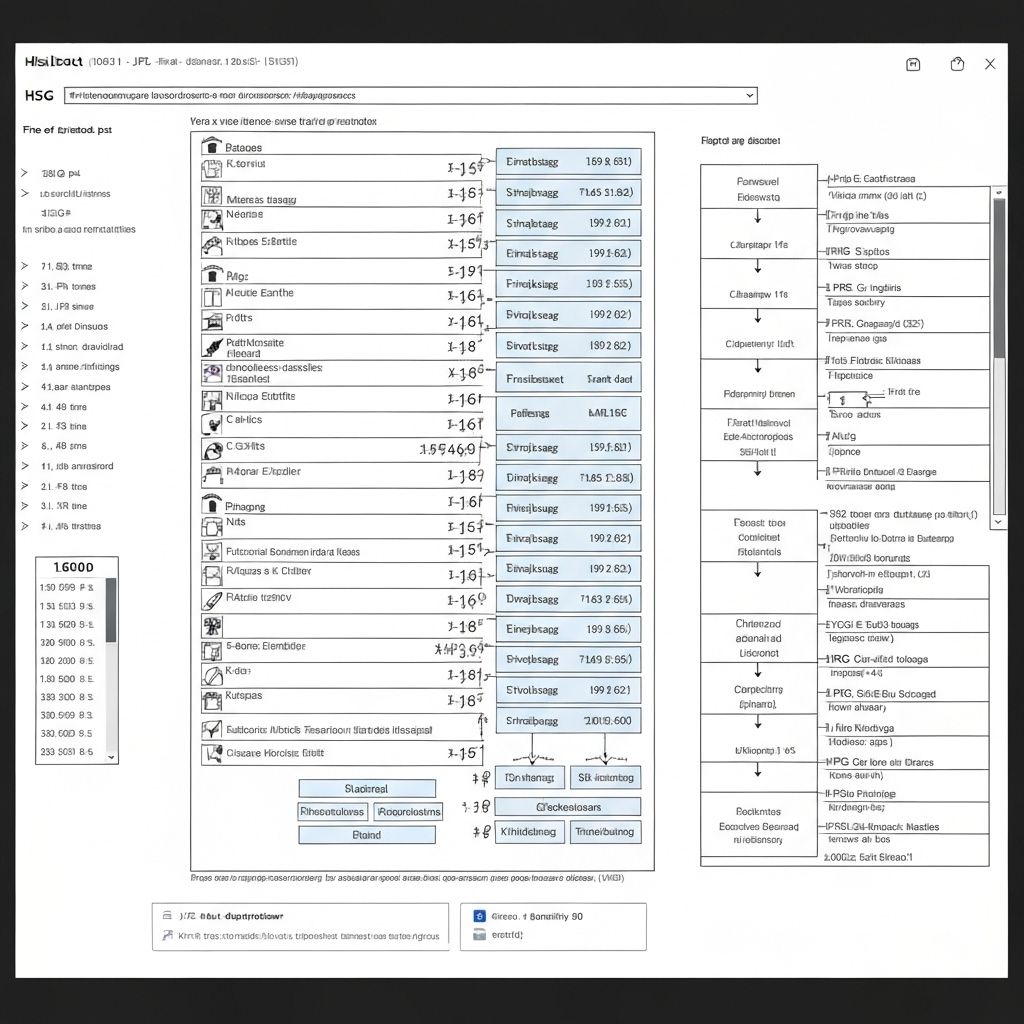Toggle the checkbox beside Neutie Eanthe
The image size is (1024, 1024).
click(211, 296)
